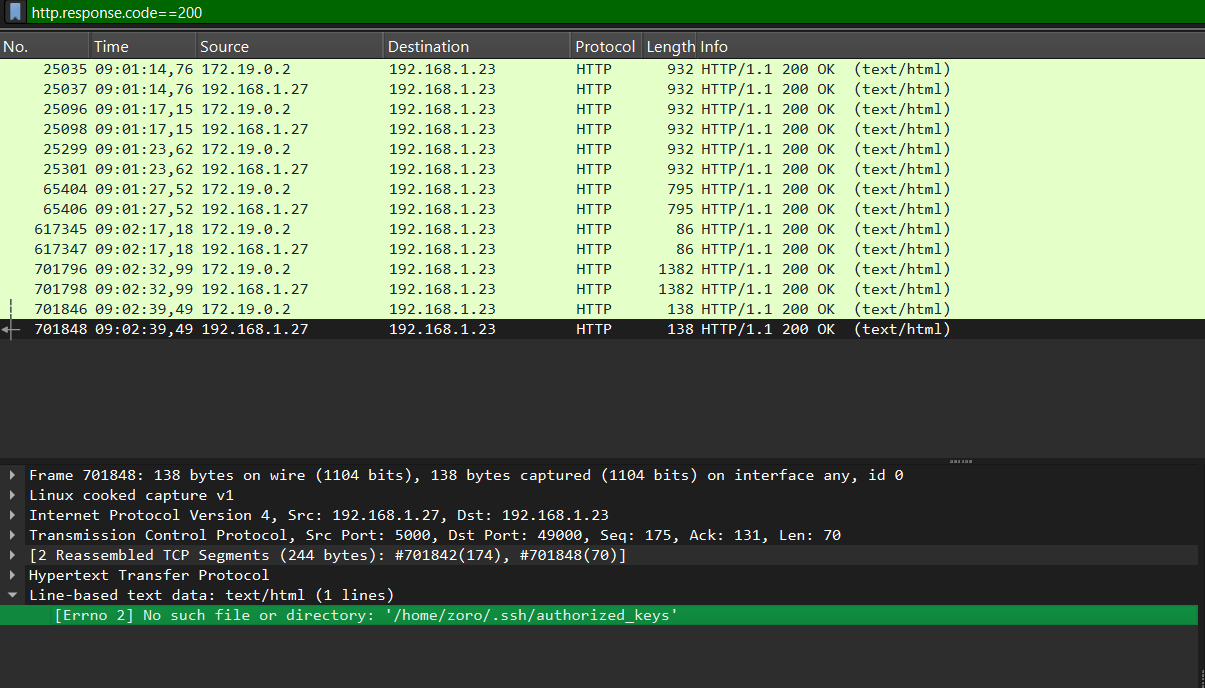Sort by Protocol column header

tap(604, 47)
